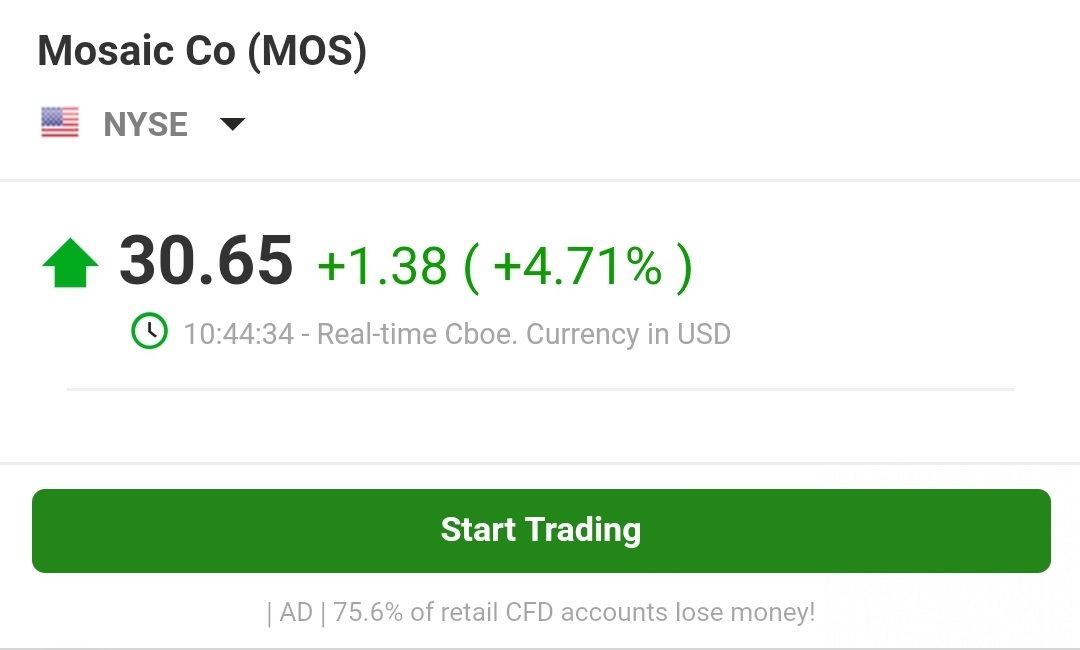The height and width of the screenshot is (650, 1080).
Task: Click the word USD in the quote info
Action: [x=703, y=333]
